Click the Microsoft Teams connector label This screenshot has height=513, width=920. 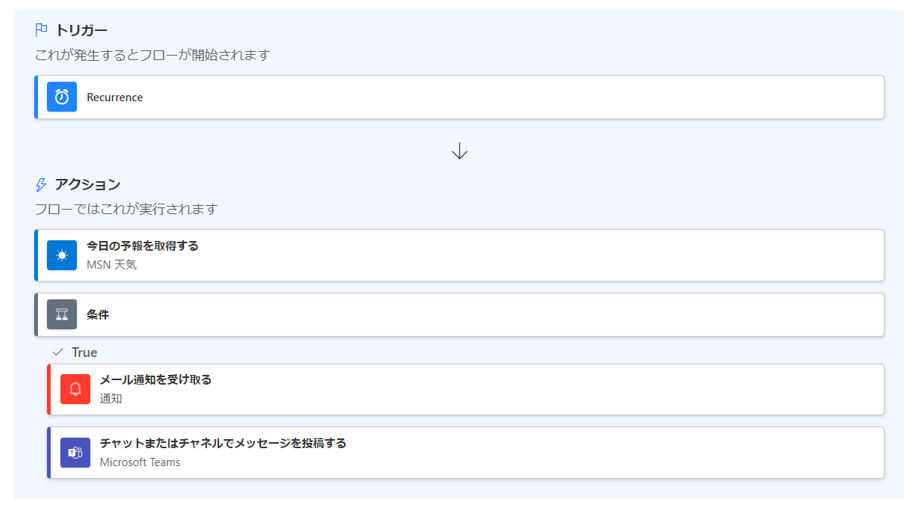tap(140, 462)
